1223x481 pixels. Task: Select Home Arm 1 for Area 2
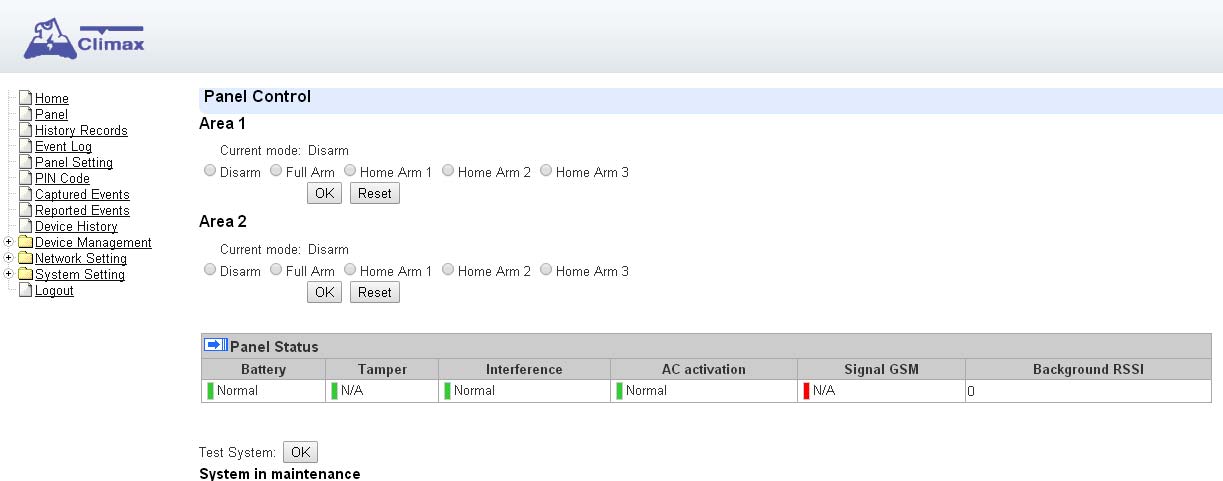tap(350, 270)
